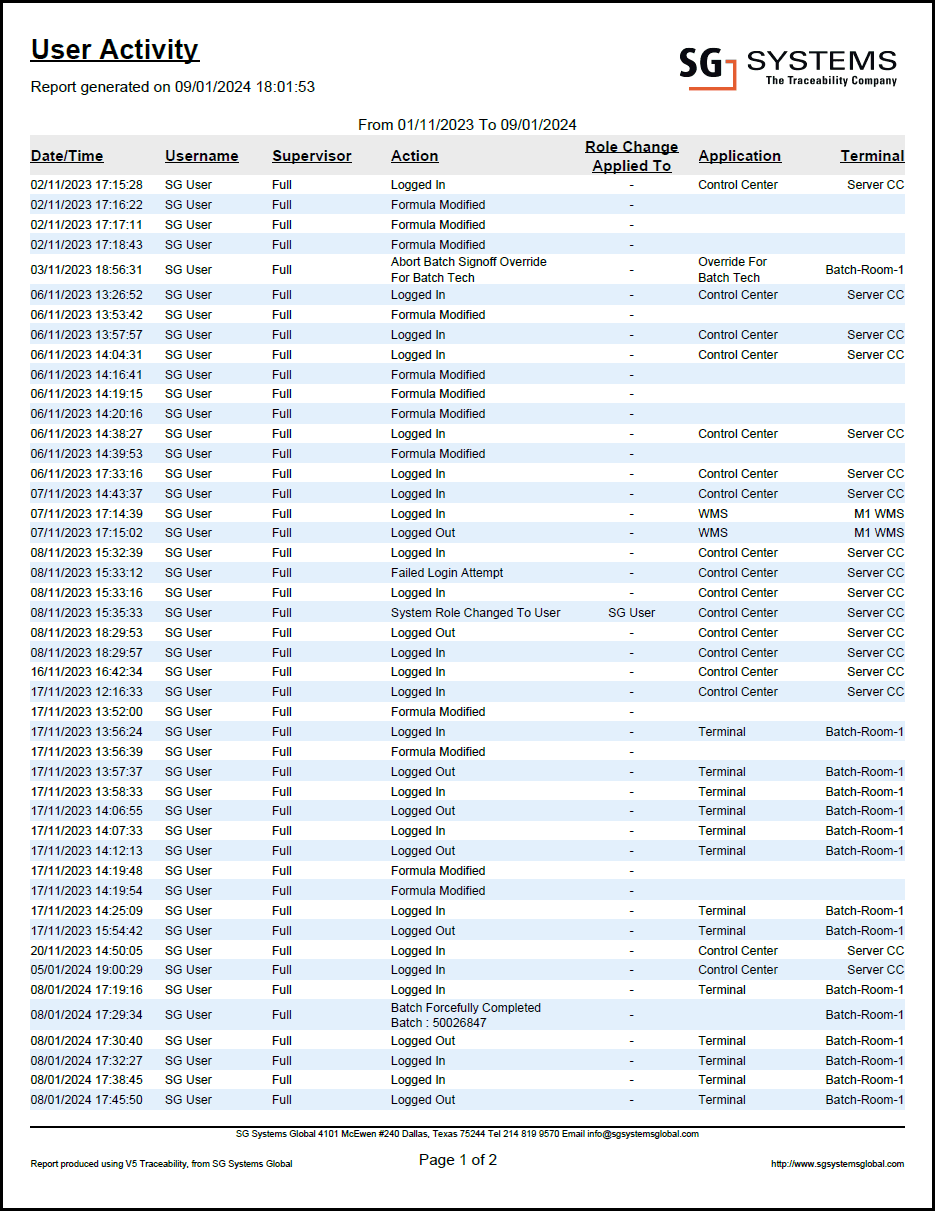Select the Date/Time column header
Image resolution: width=935 pixels, height=1211 pixels.
[66, 156]
